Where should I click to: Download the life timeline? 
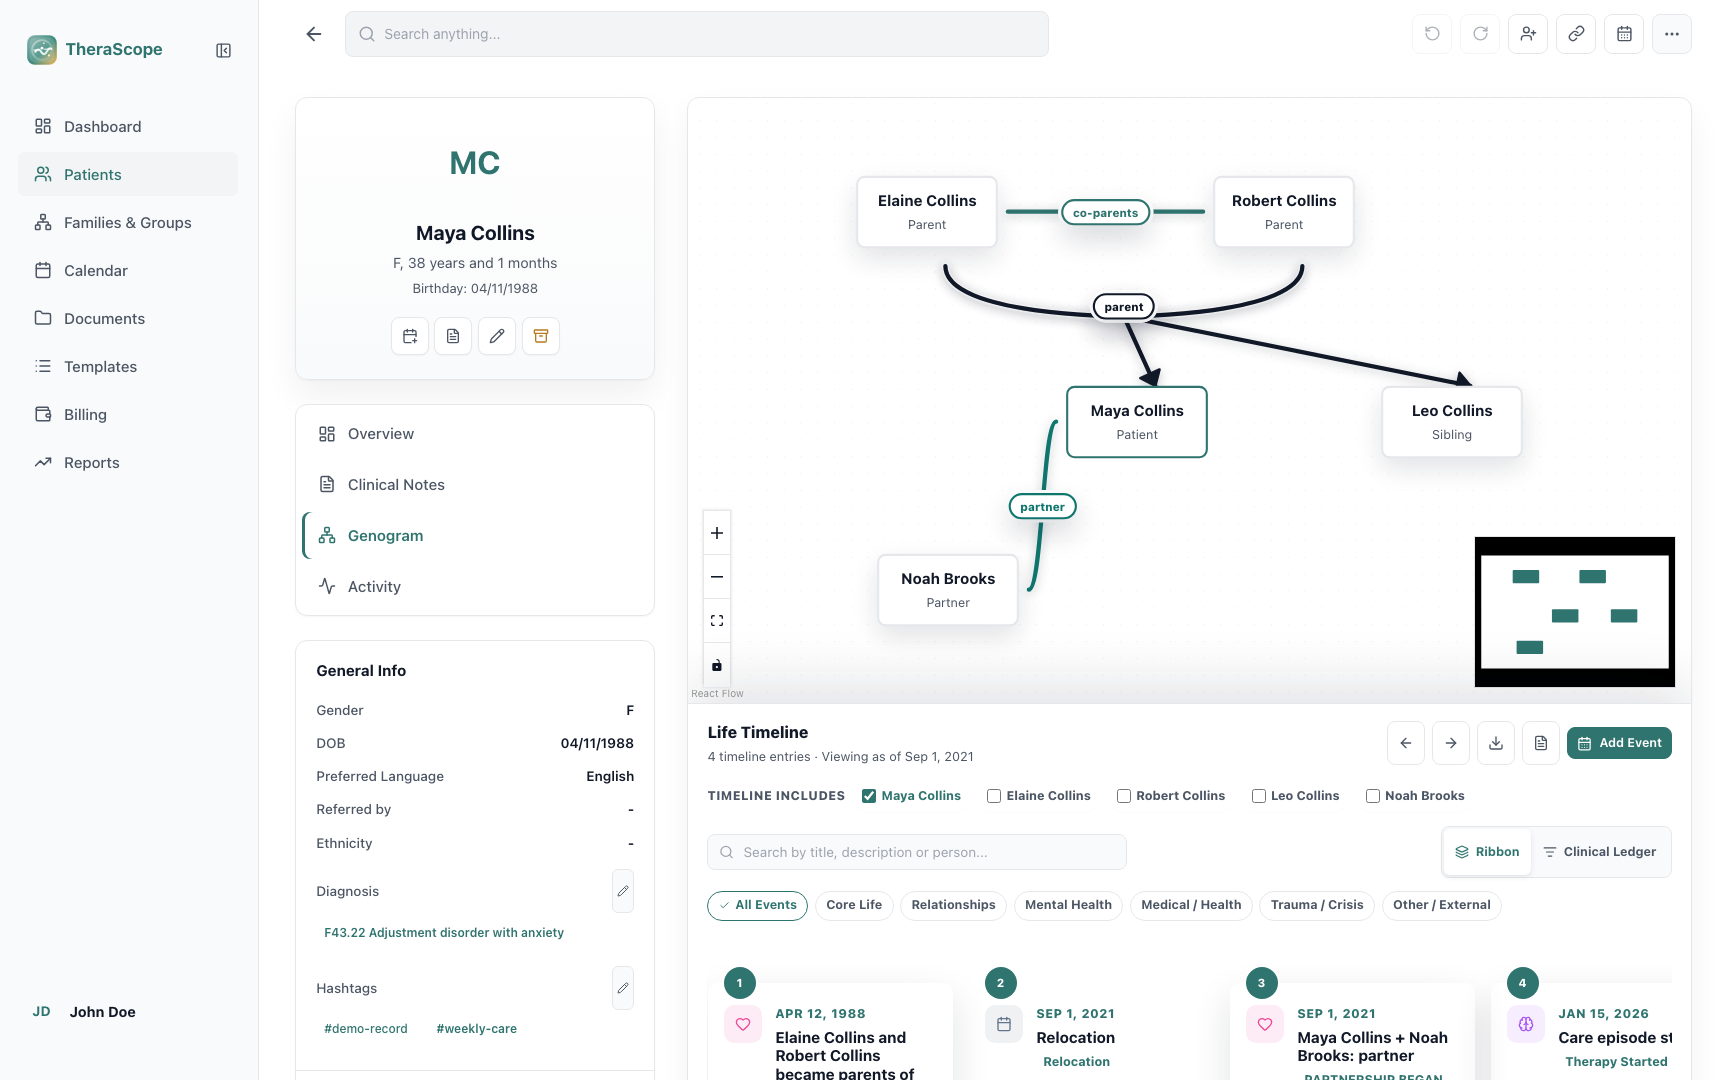(1496, 743)
